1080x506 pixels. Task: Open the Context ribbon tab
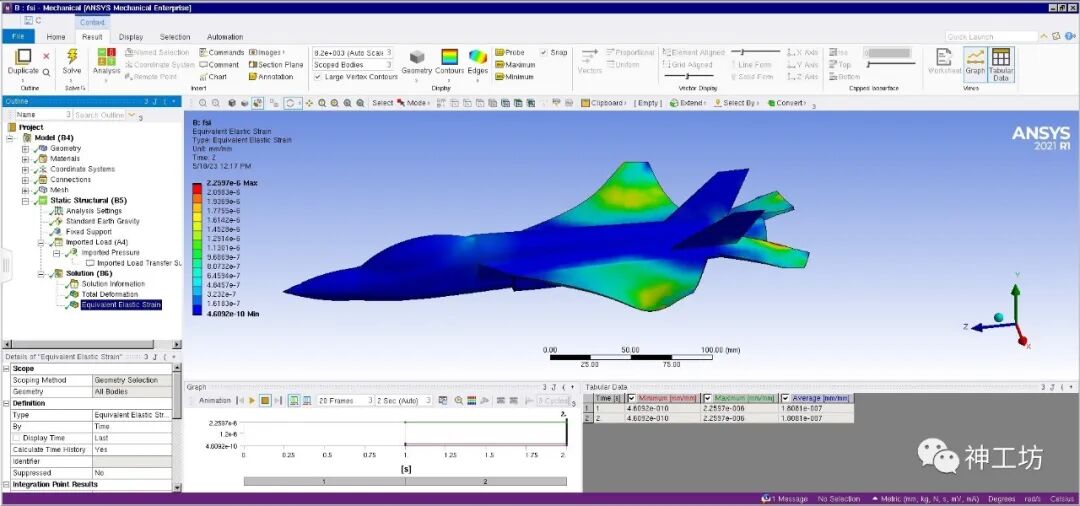92,23
